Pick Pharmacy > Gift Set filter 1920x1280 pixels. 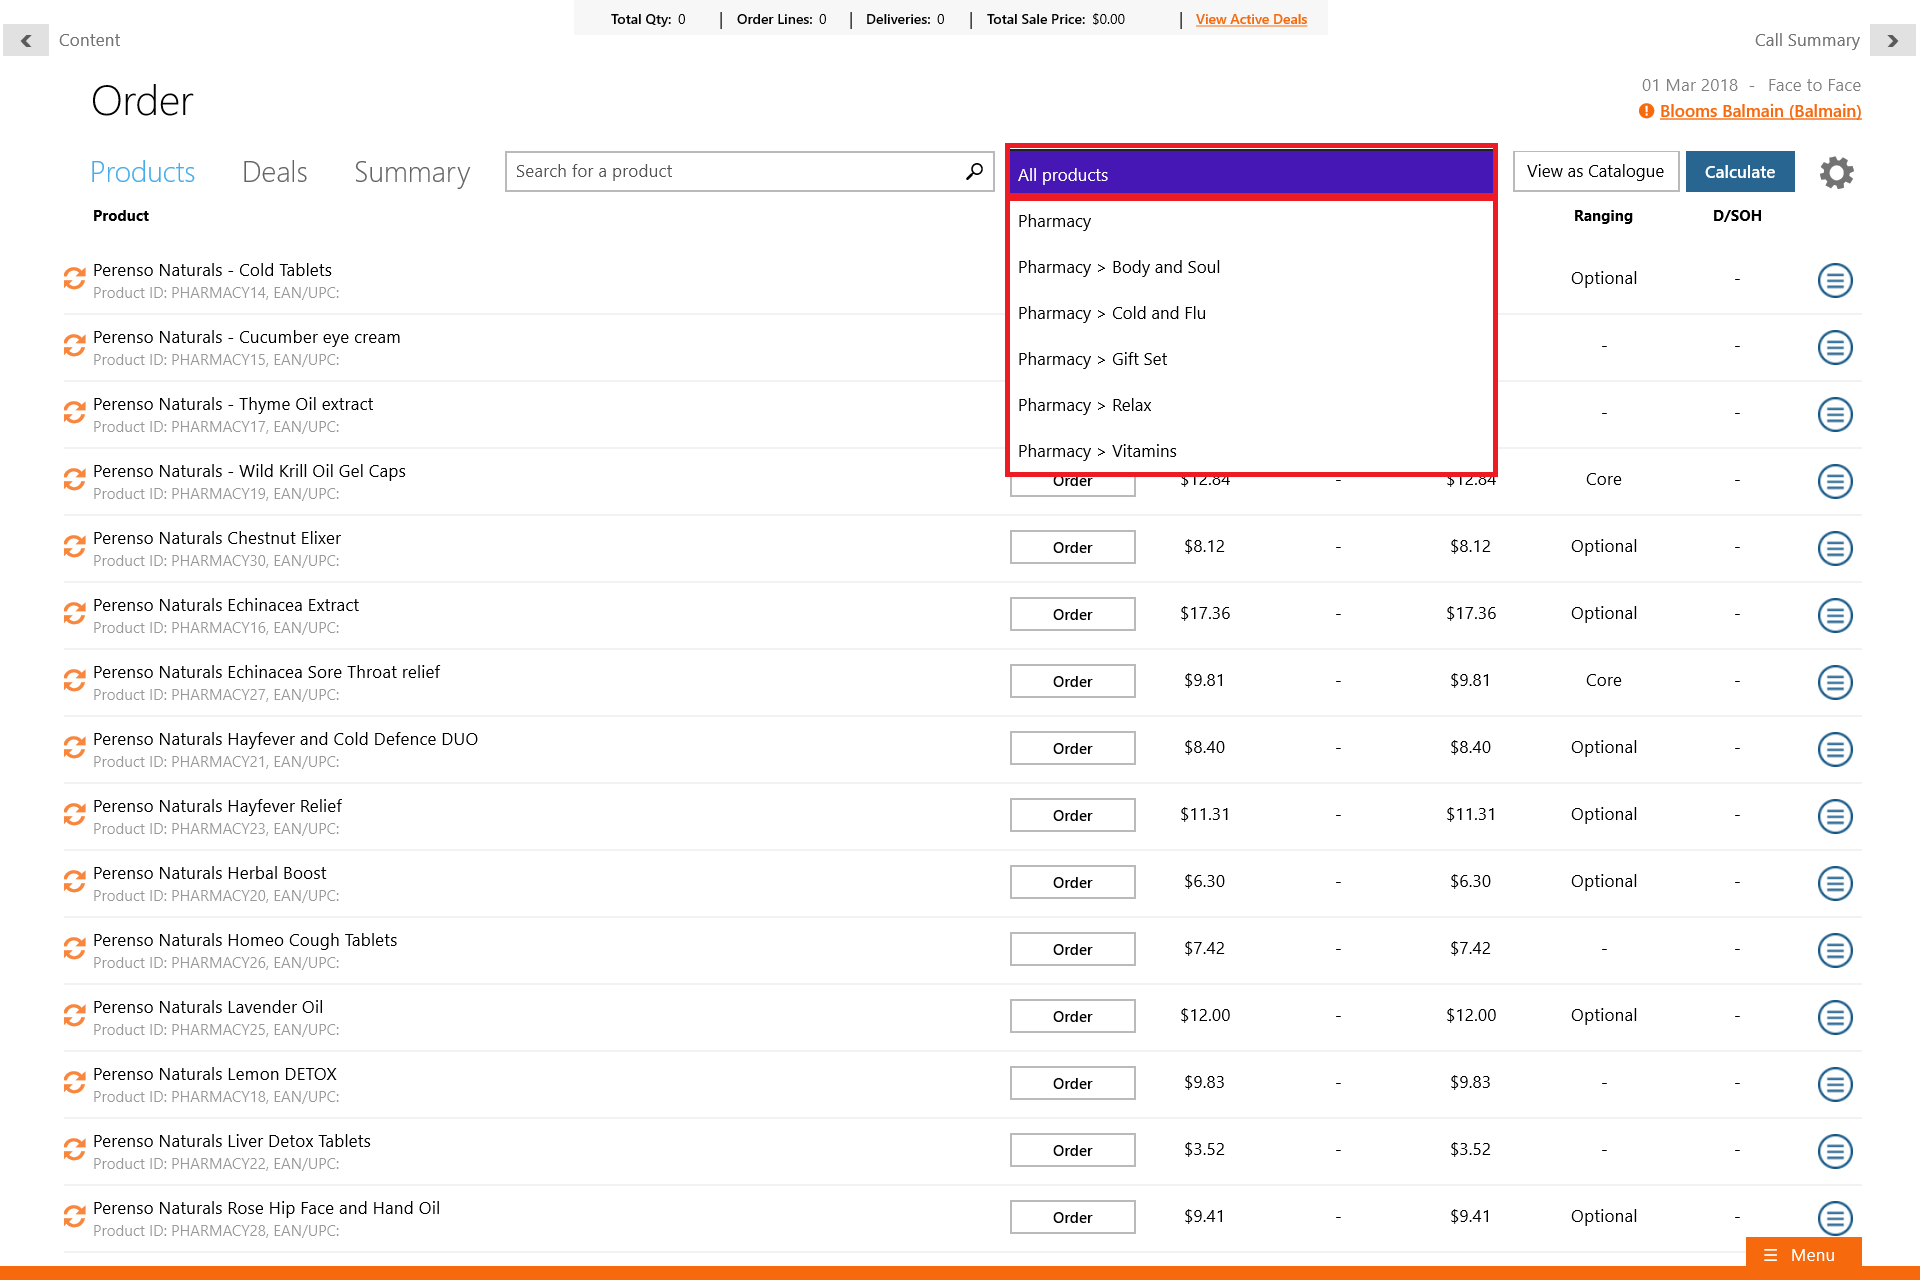1092,359
